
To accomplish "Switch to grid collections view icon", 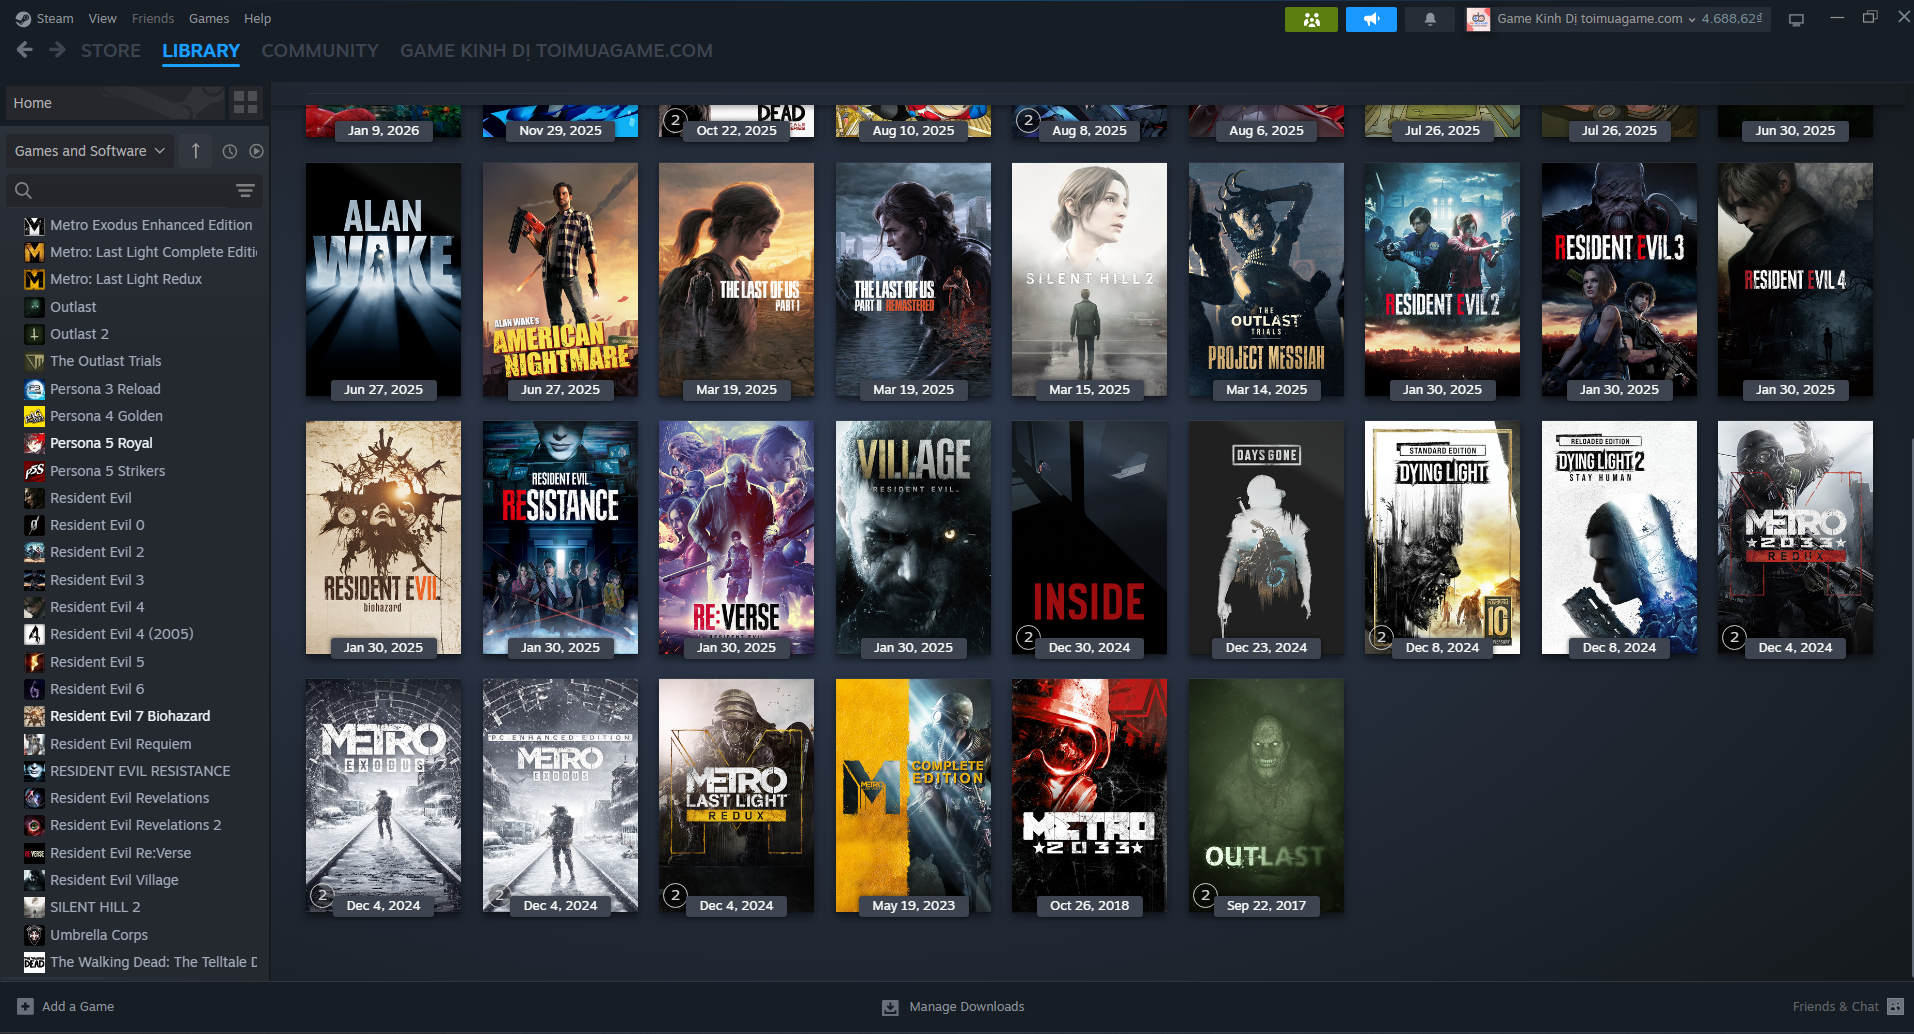I will click(245, 102).
